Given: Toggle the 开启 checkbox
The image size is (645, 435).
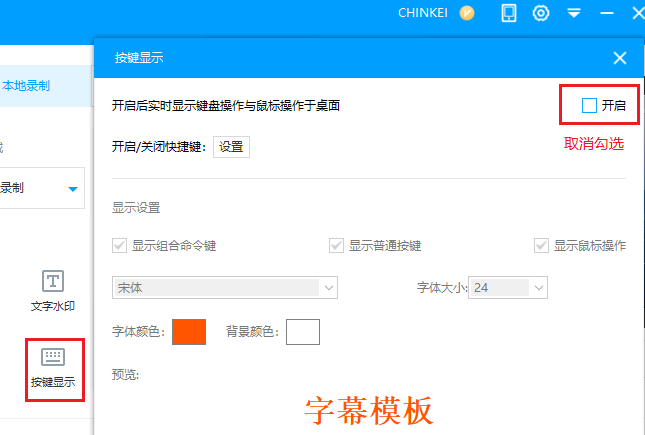Looking at the screenshot, I should (589, 105).
